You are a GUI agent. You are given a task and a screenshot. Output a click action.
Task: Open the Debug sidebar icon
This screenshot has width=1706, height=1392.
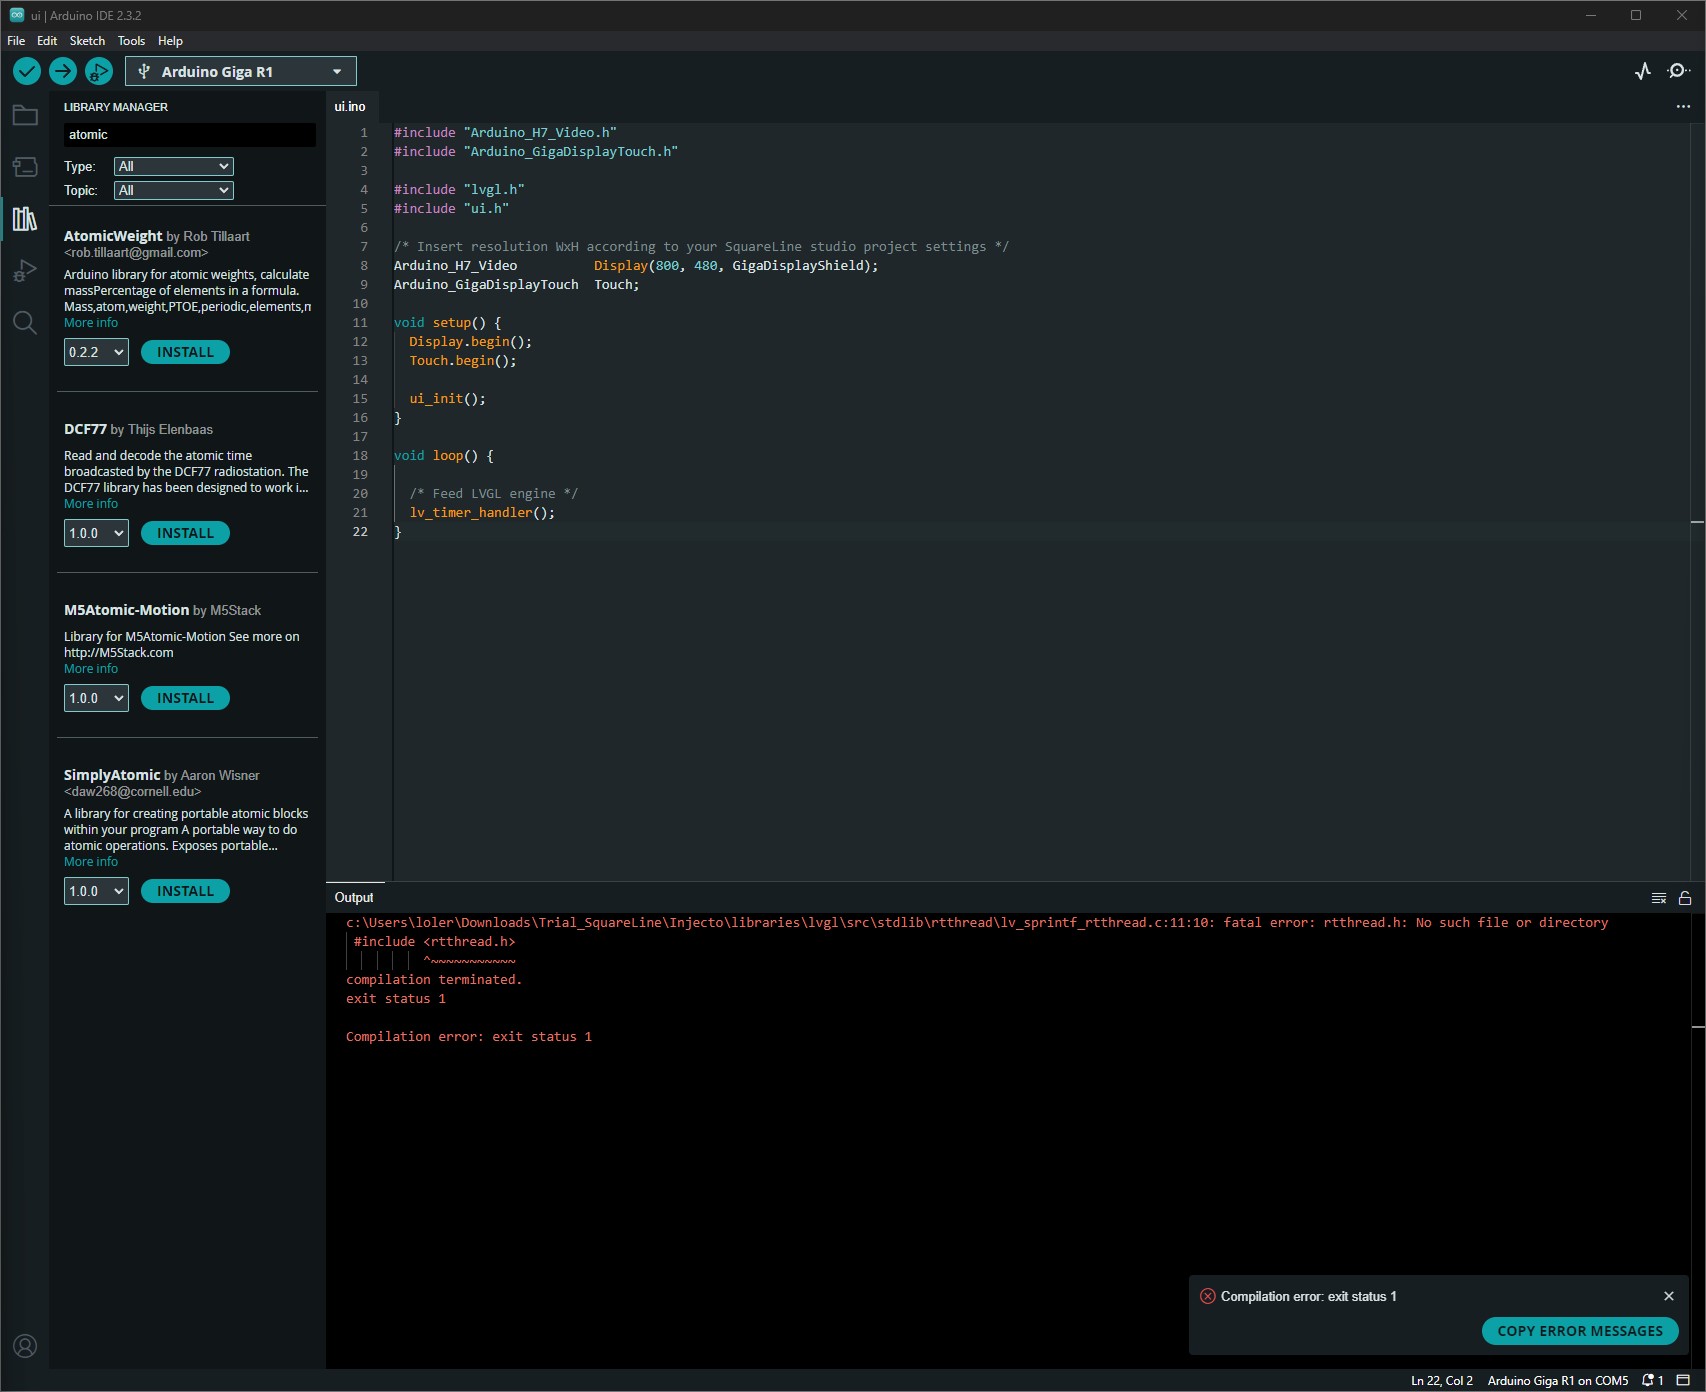click(25, 271)
